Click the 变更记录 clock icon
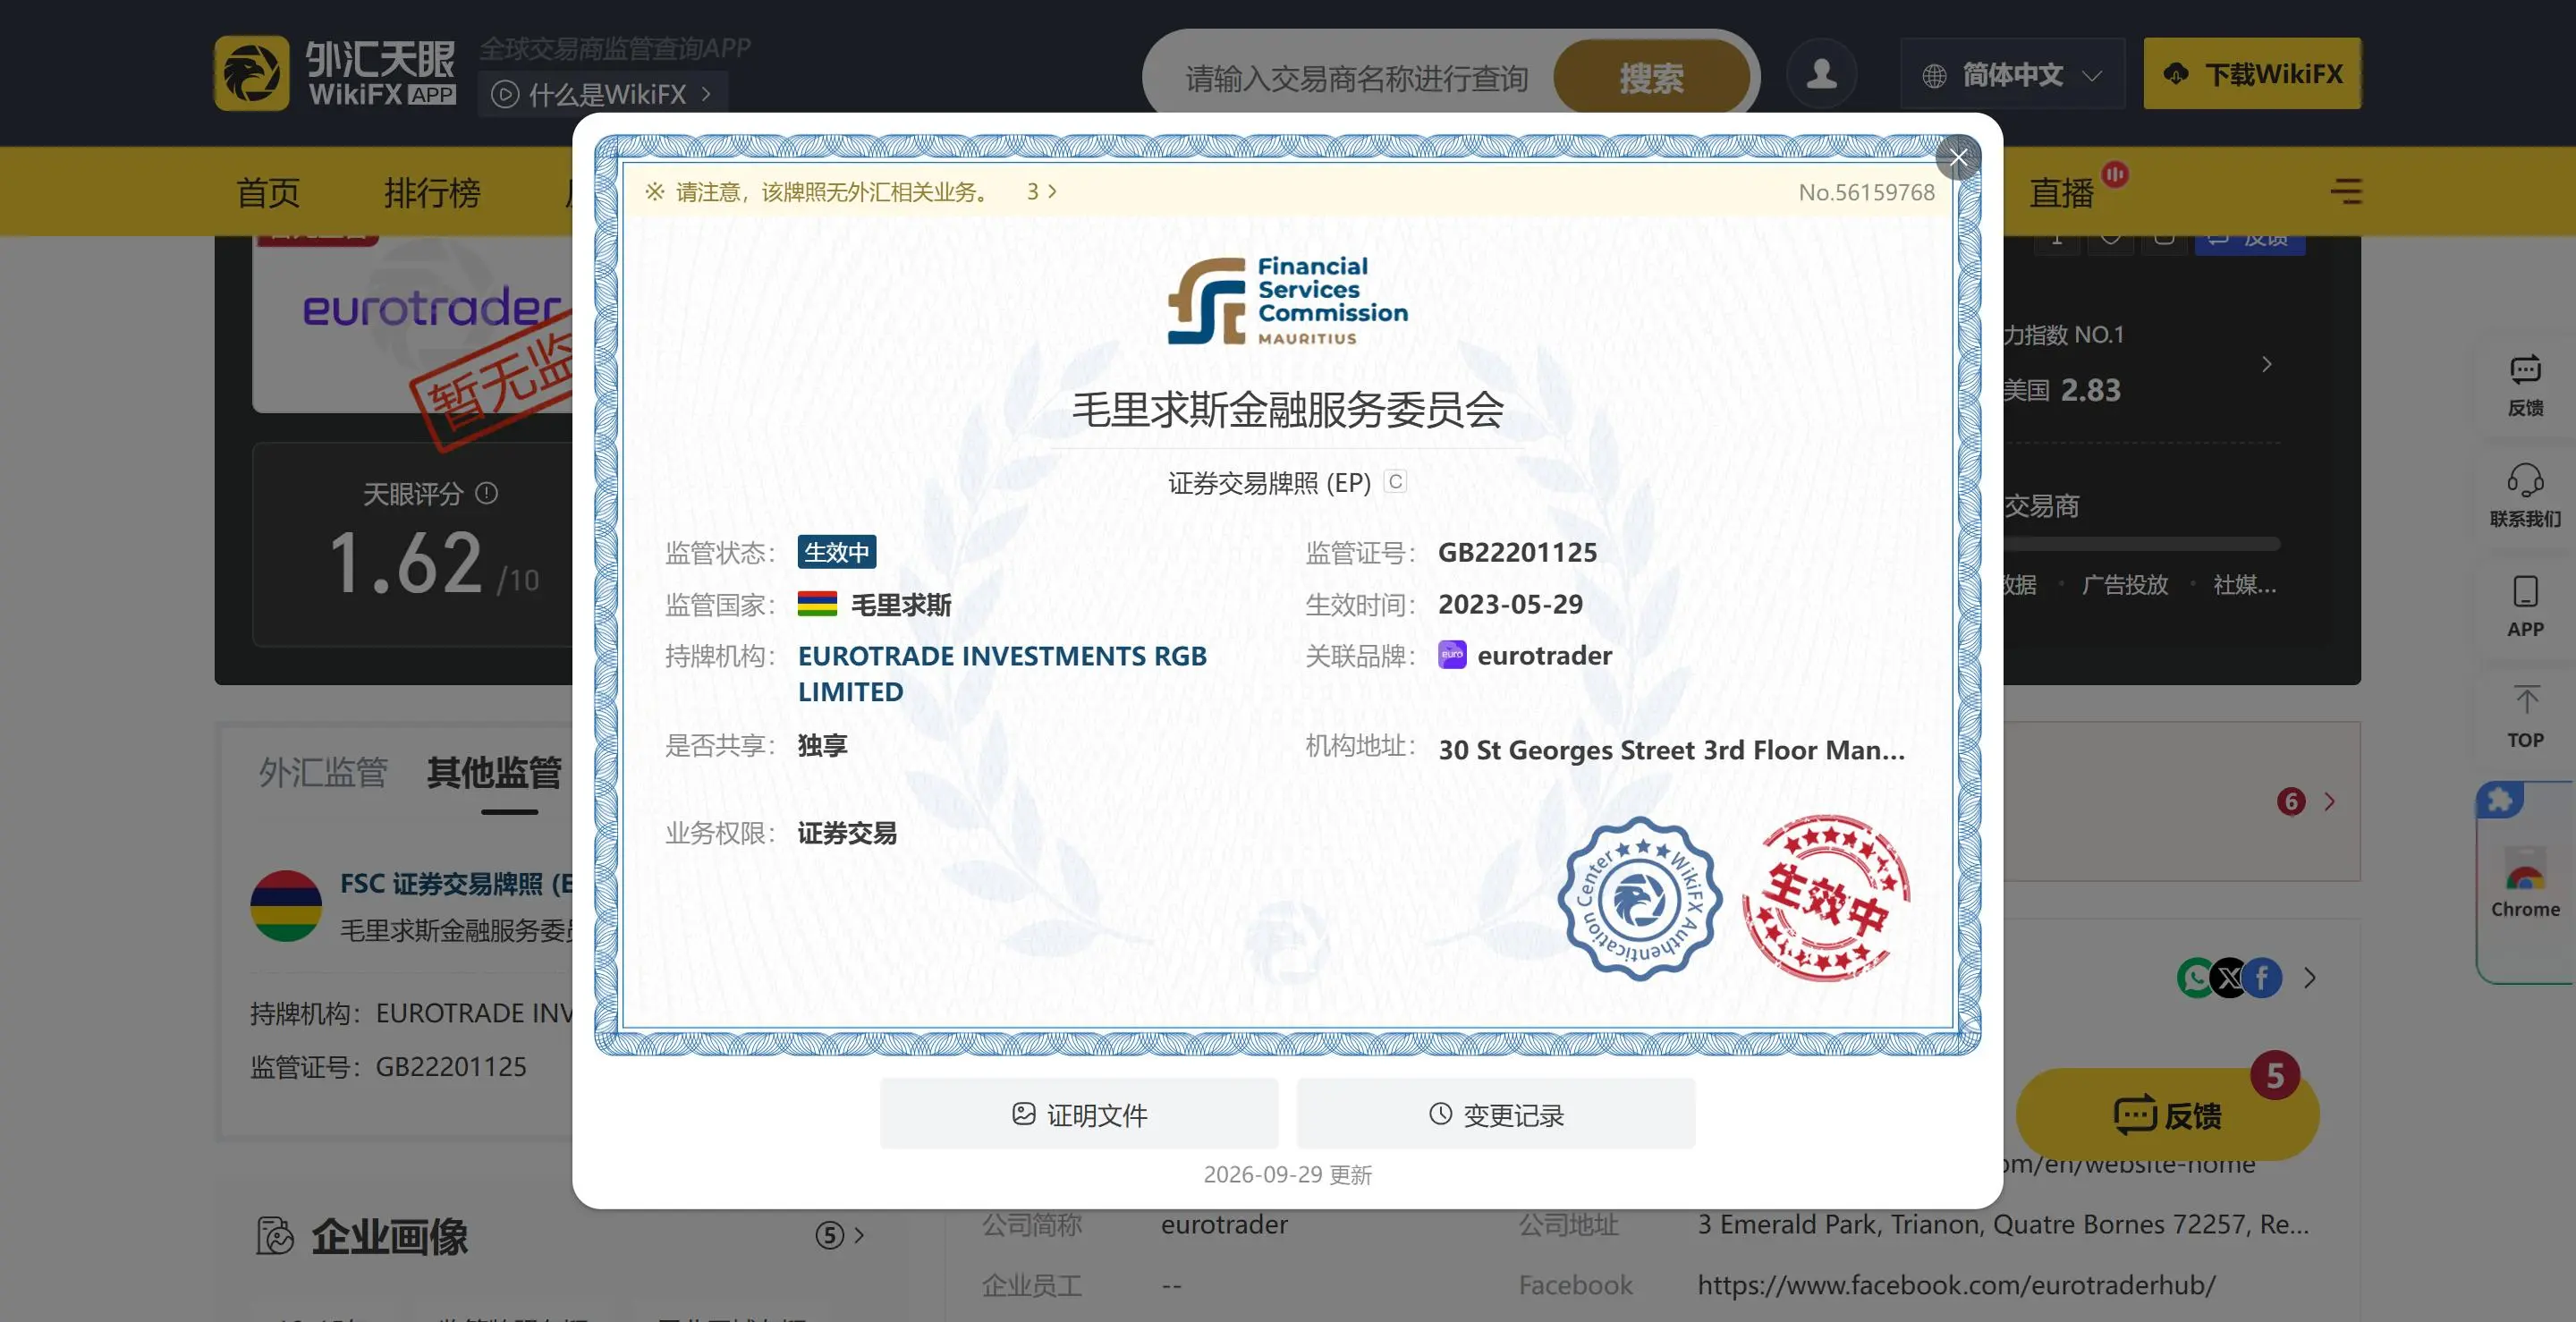 click(1440, 1113)
